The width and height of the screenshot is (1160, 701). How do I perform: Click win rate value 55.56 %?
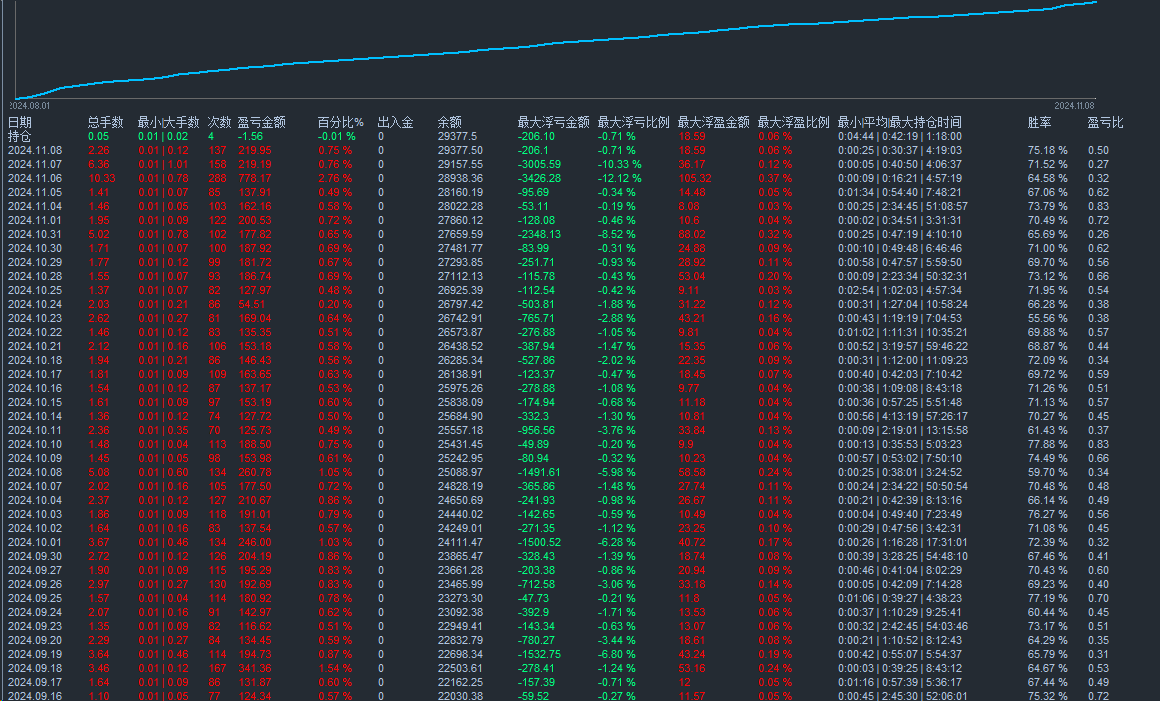point(1048,318)
